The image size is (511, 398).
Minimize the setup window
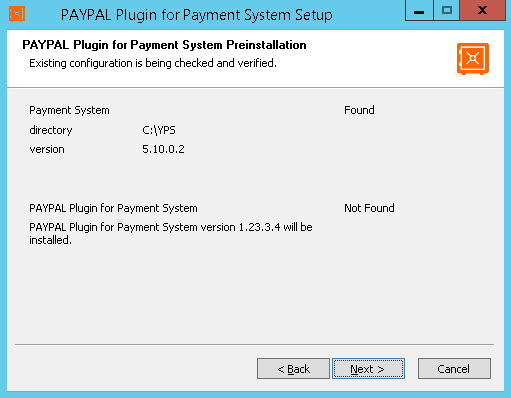pyautogui.click(x=419, y=11)
